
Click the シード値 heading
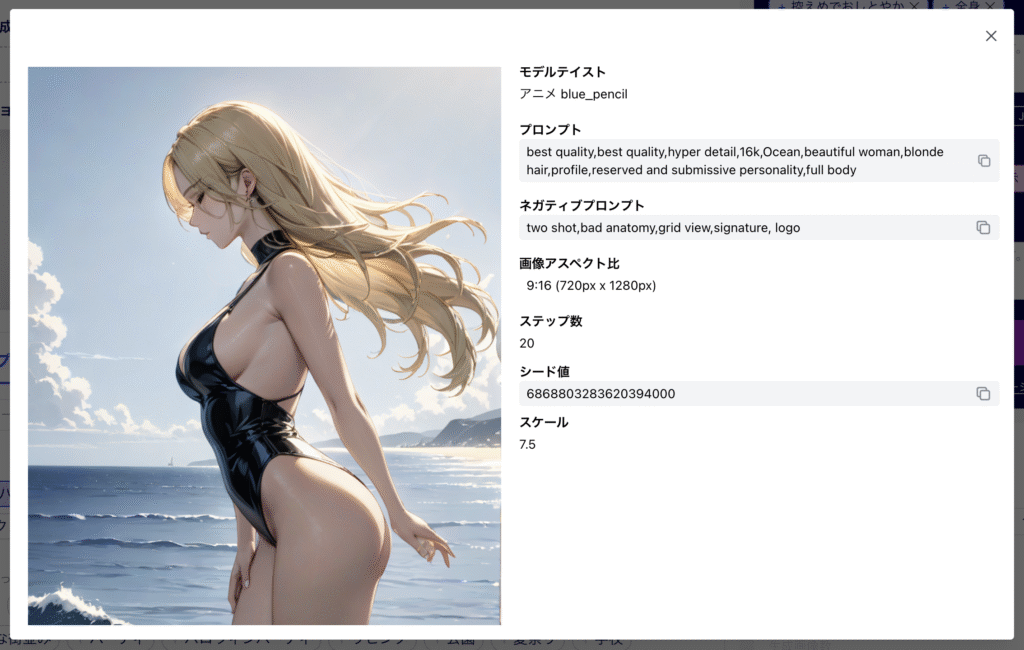pos(544,372)
